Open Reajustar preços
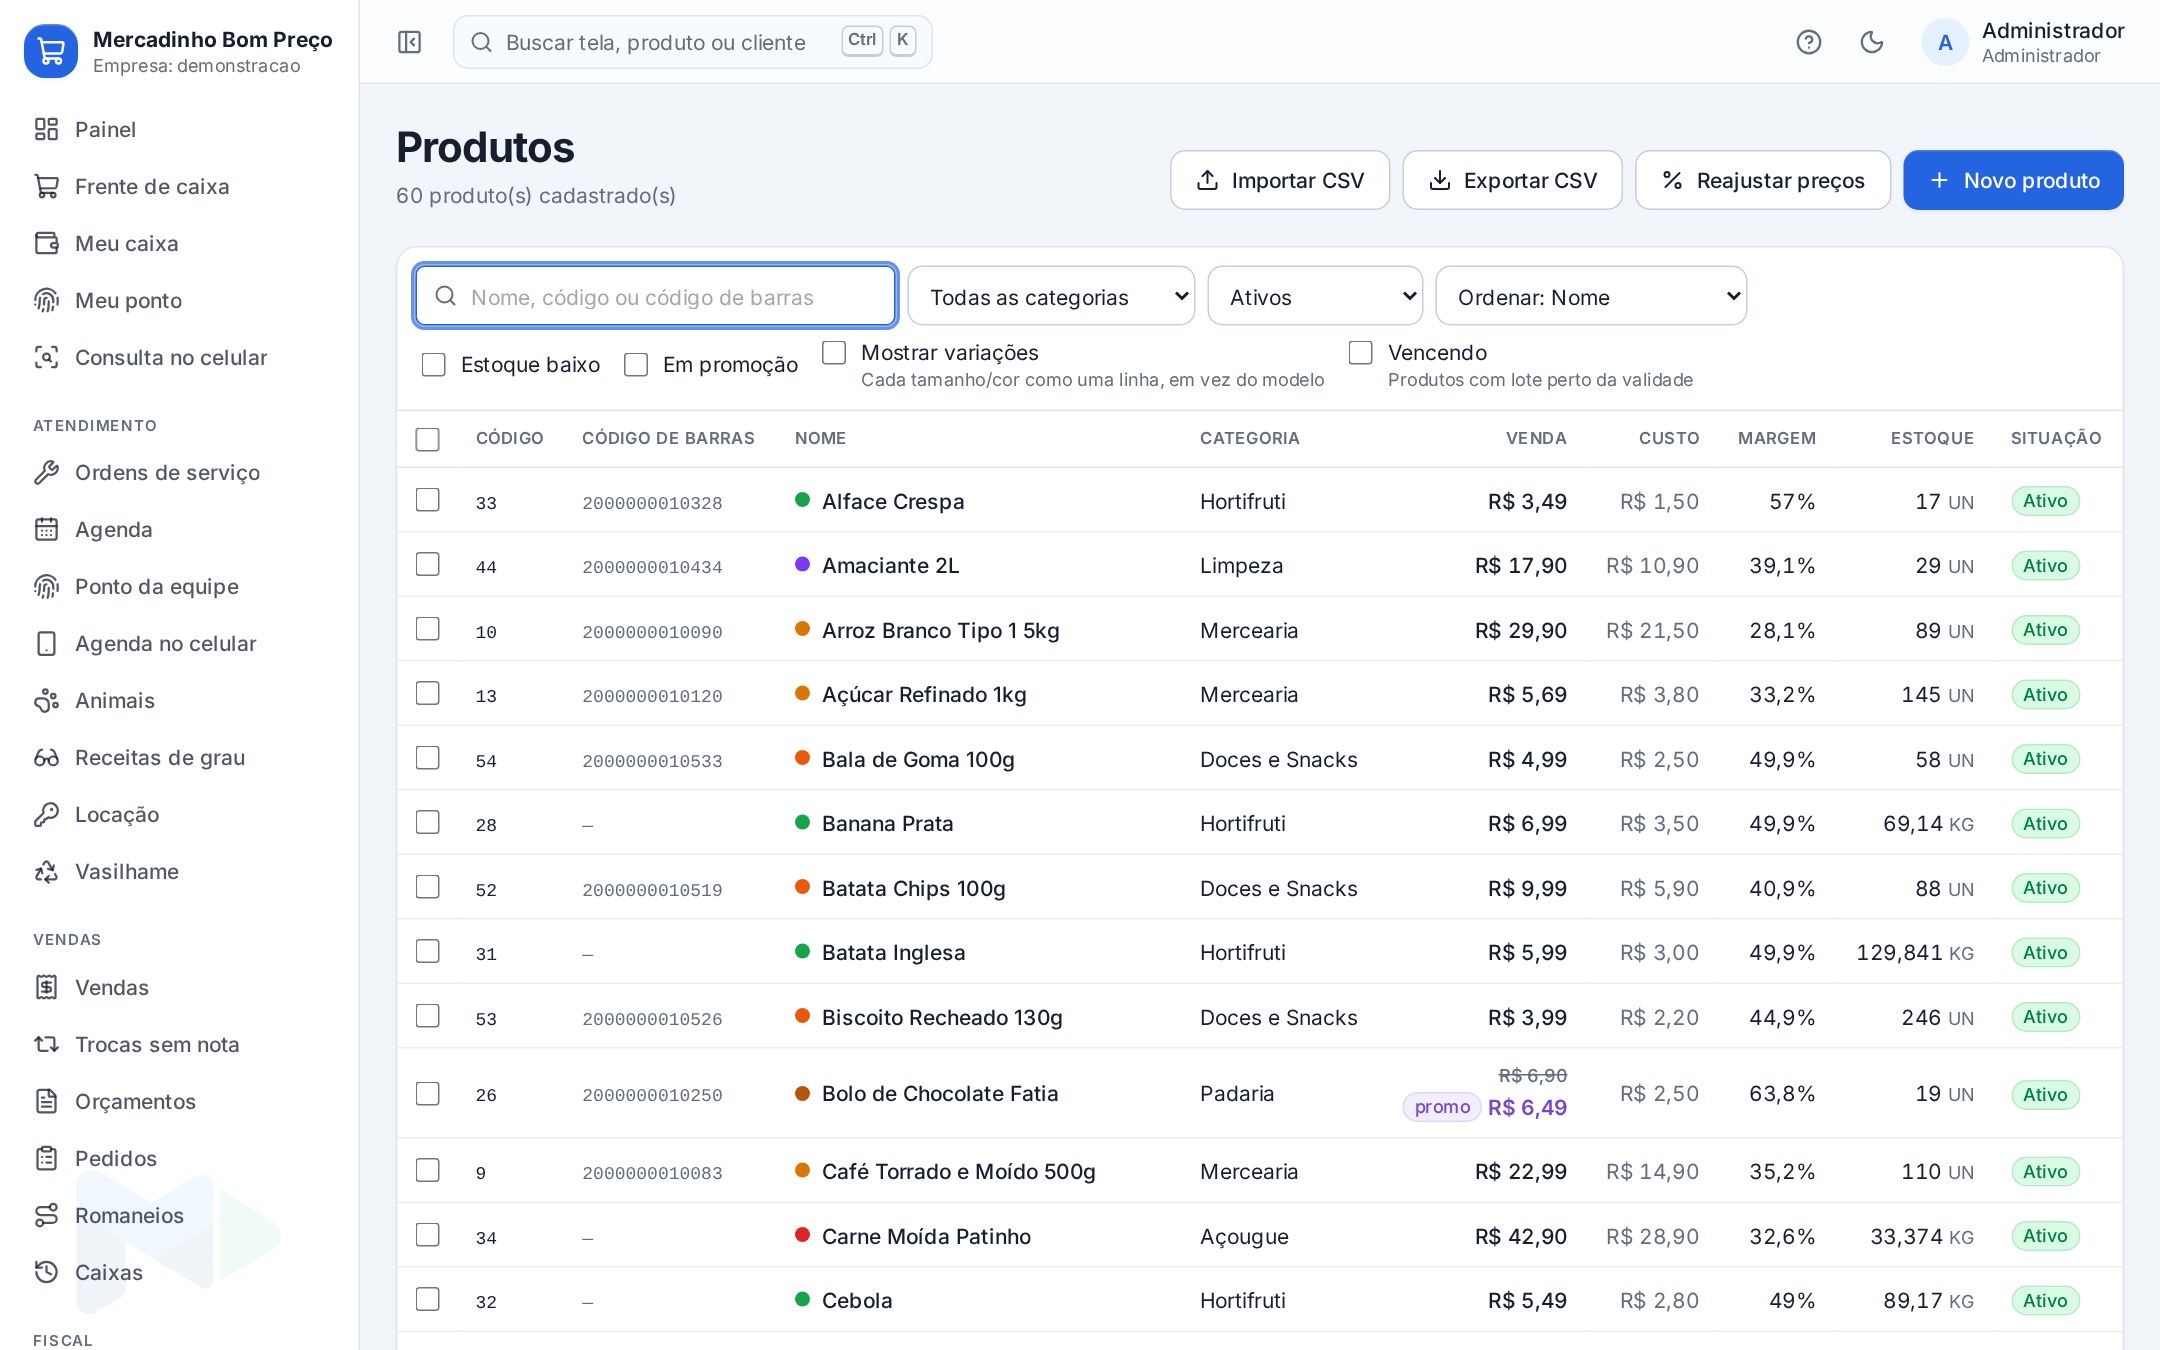Screen dimensions: 2160x1350 click(1763, 180)
